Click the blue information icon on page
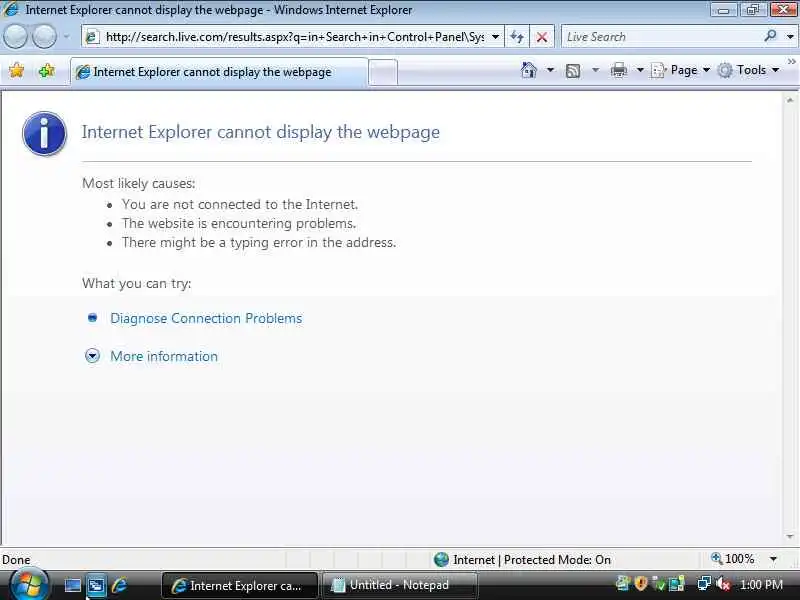This screenshot has width=800, height=600. tap(44, 134)
